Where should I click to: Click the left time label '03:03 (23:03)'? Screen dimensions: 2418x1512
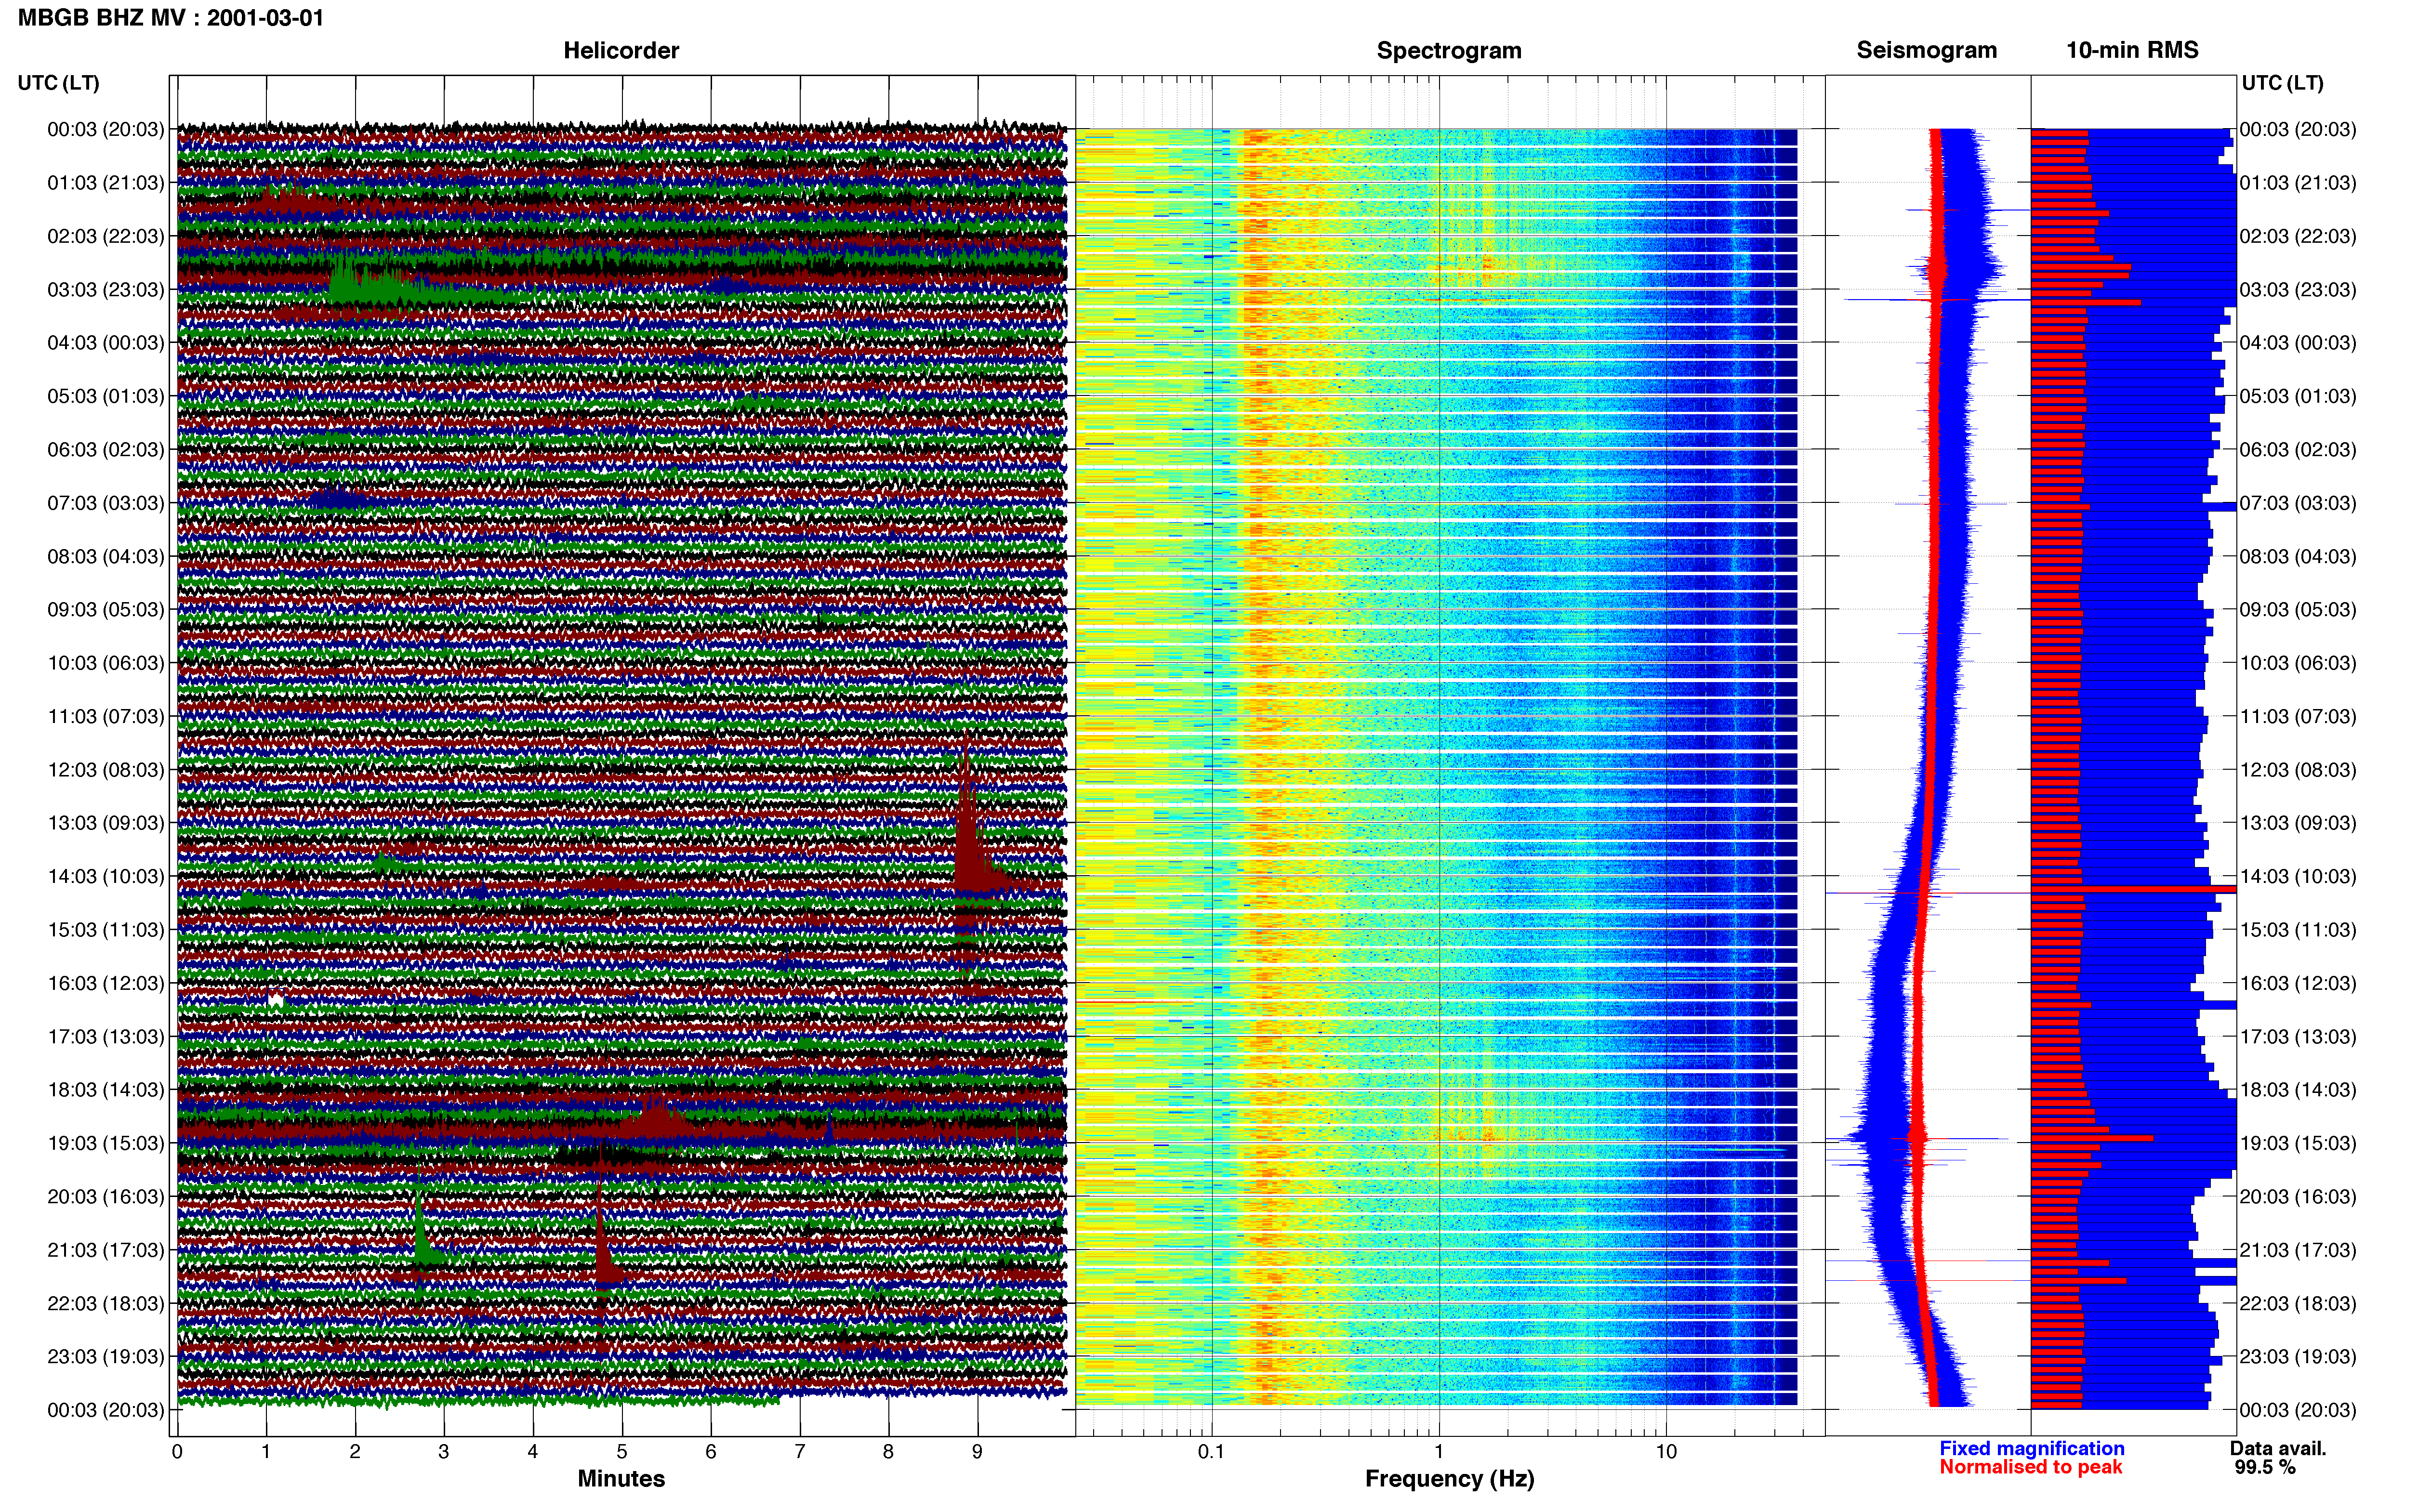tap(106, 290)
